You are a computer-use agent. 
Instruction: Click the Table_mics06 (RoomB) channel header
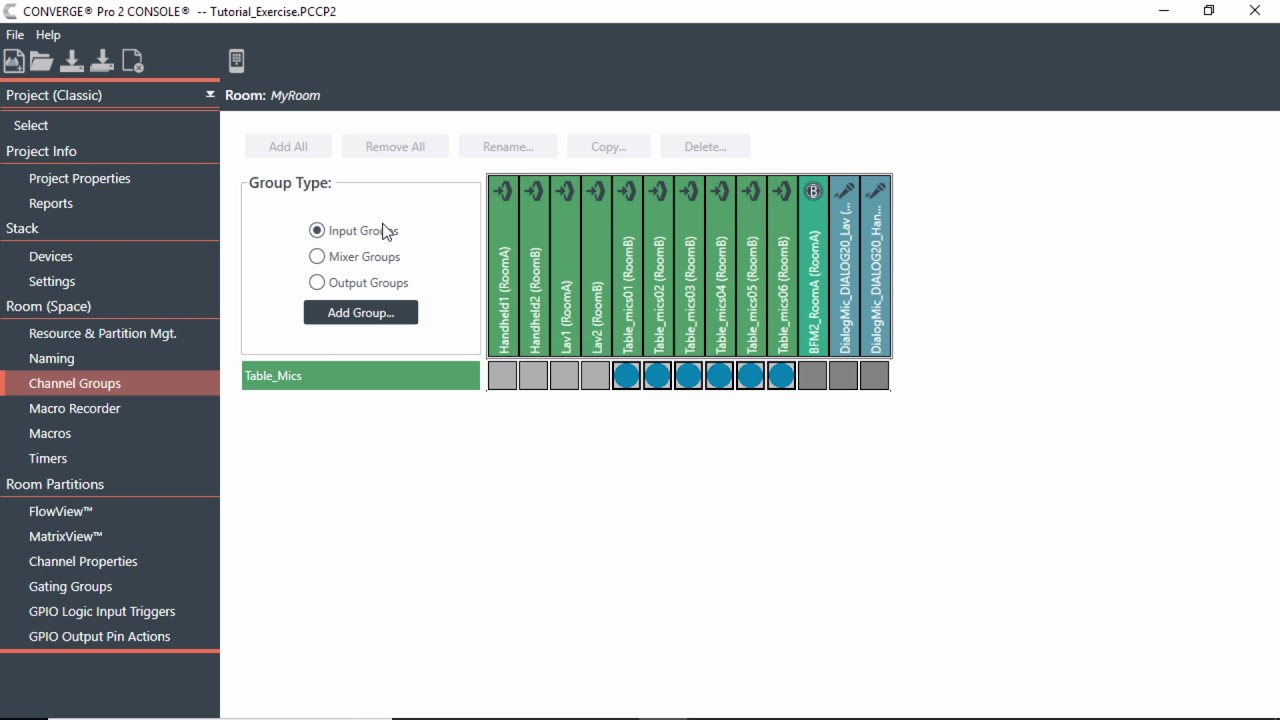(x=782, y=266)
